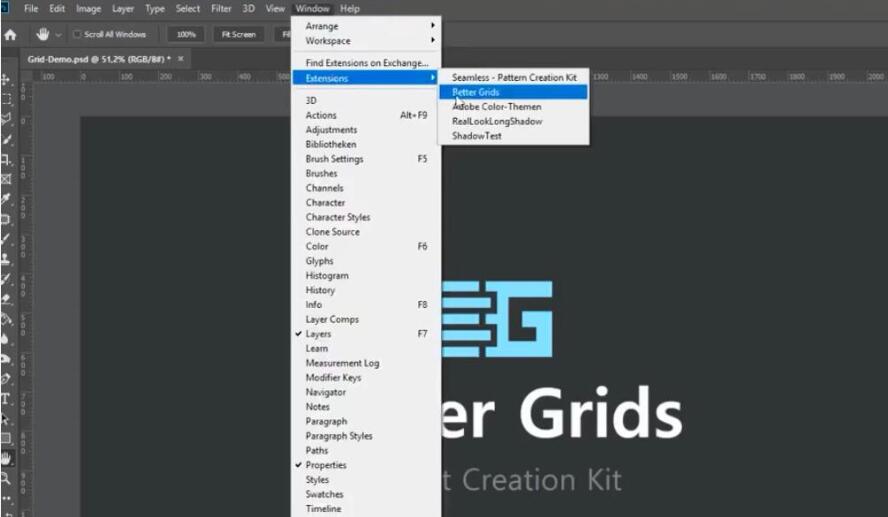The height and width of the screenshot is (517, 888).
Task: Open the Extensions submenu entry
Action: 366,78
